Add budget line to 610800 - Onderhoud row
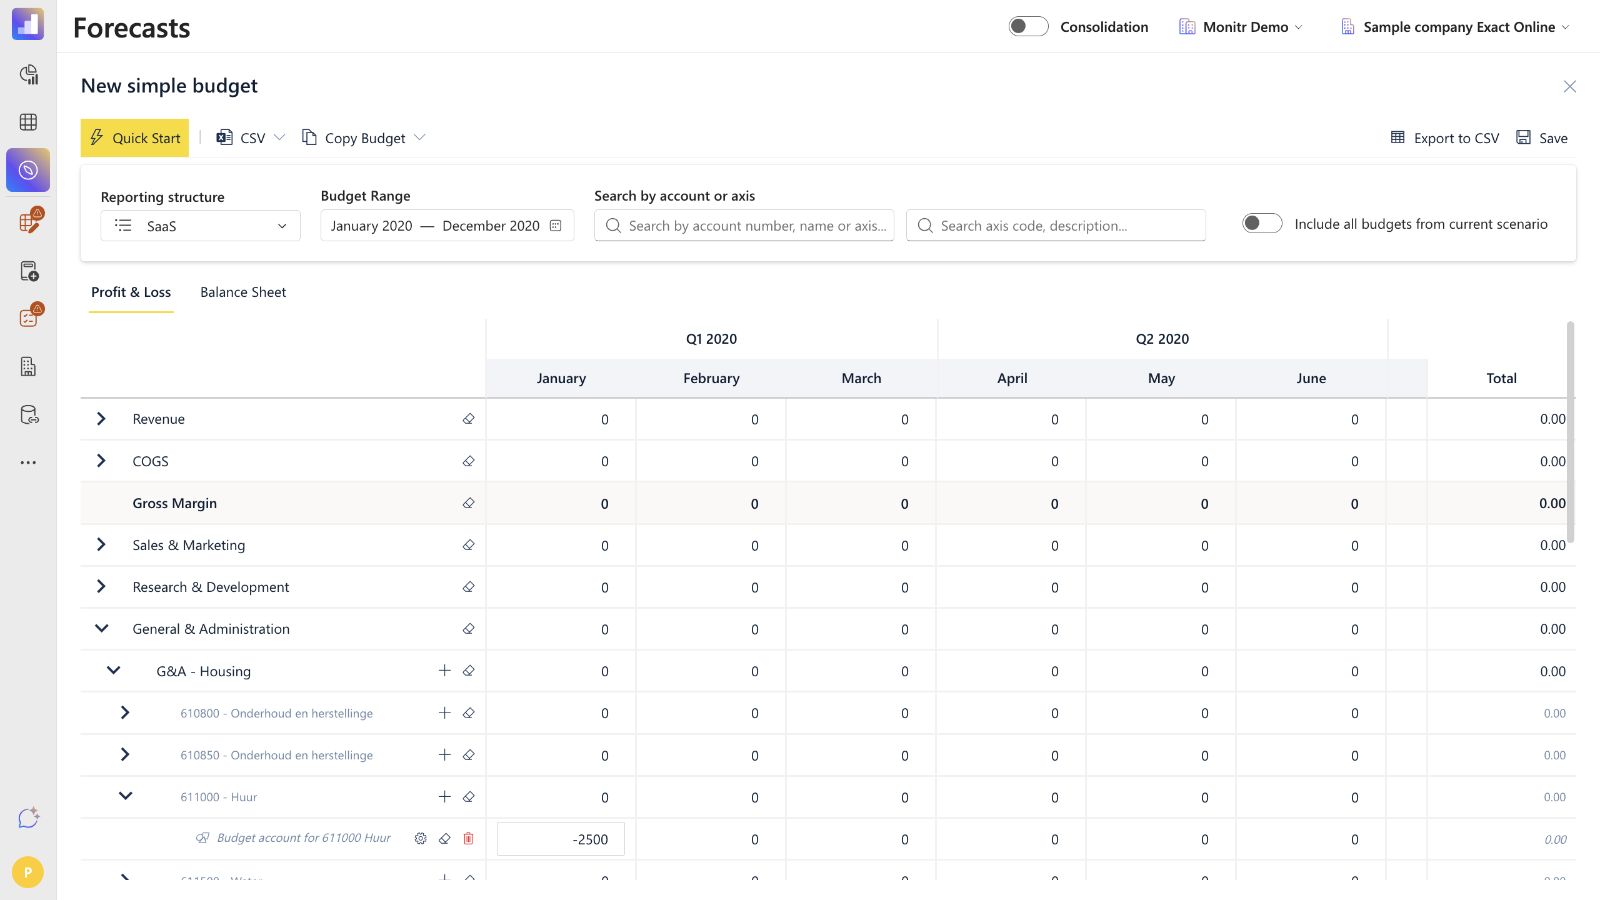The width and height of the screenshot is (1600, 900). [444, 713]
